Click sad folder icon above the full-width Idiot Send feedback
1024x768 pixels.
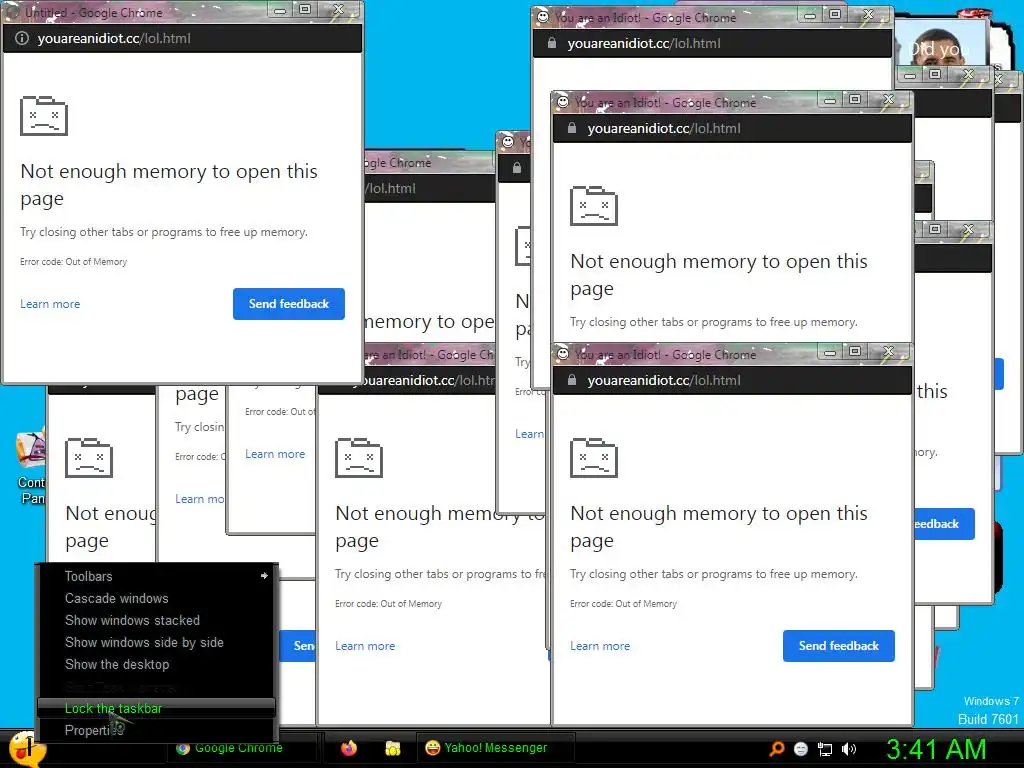click(x=594, y=458)
